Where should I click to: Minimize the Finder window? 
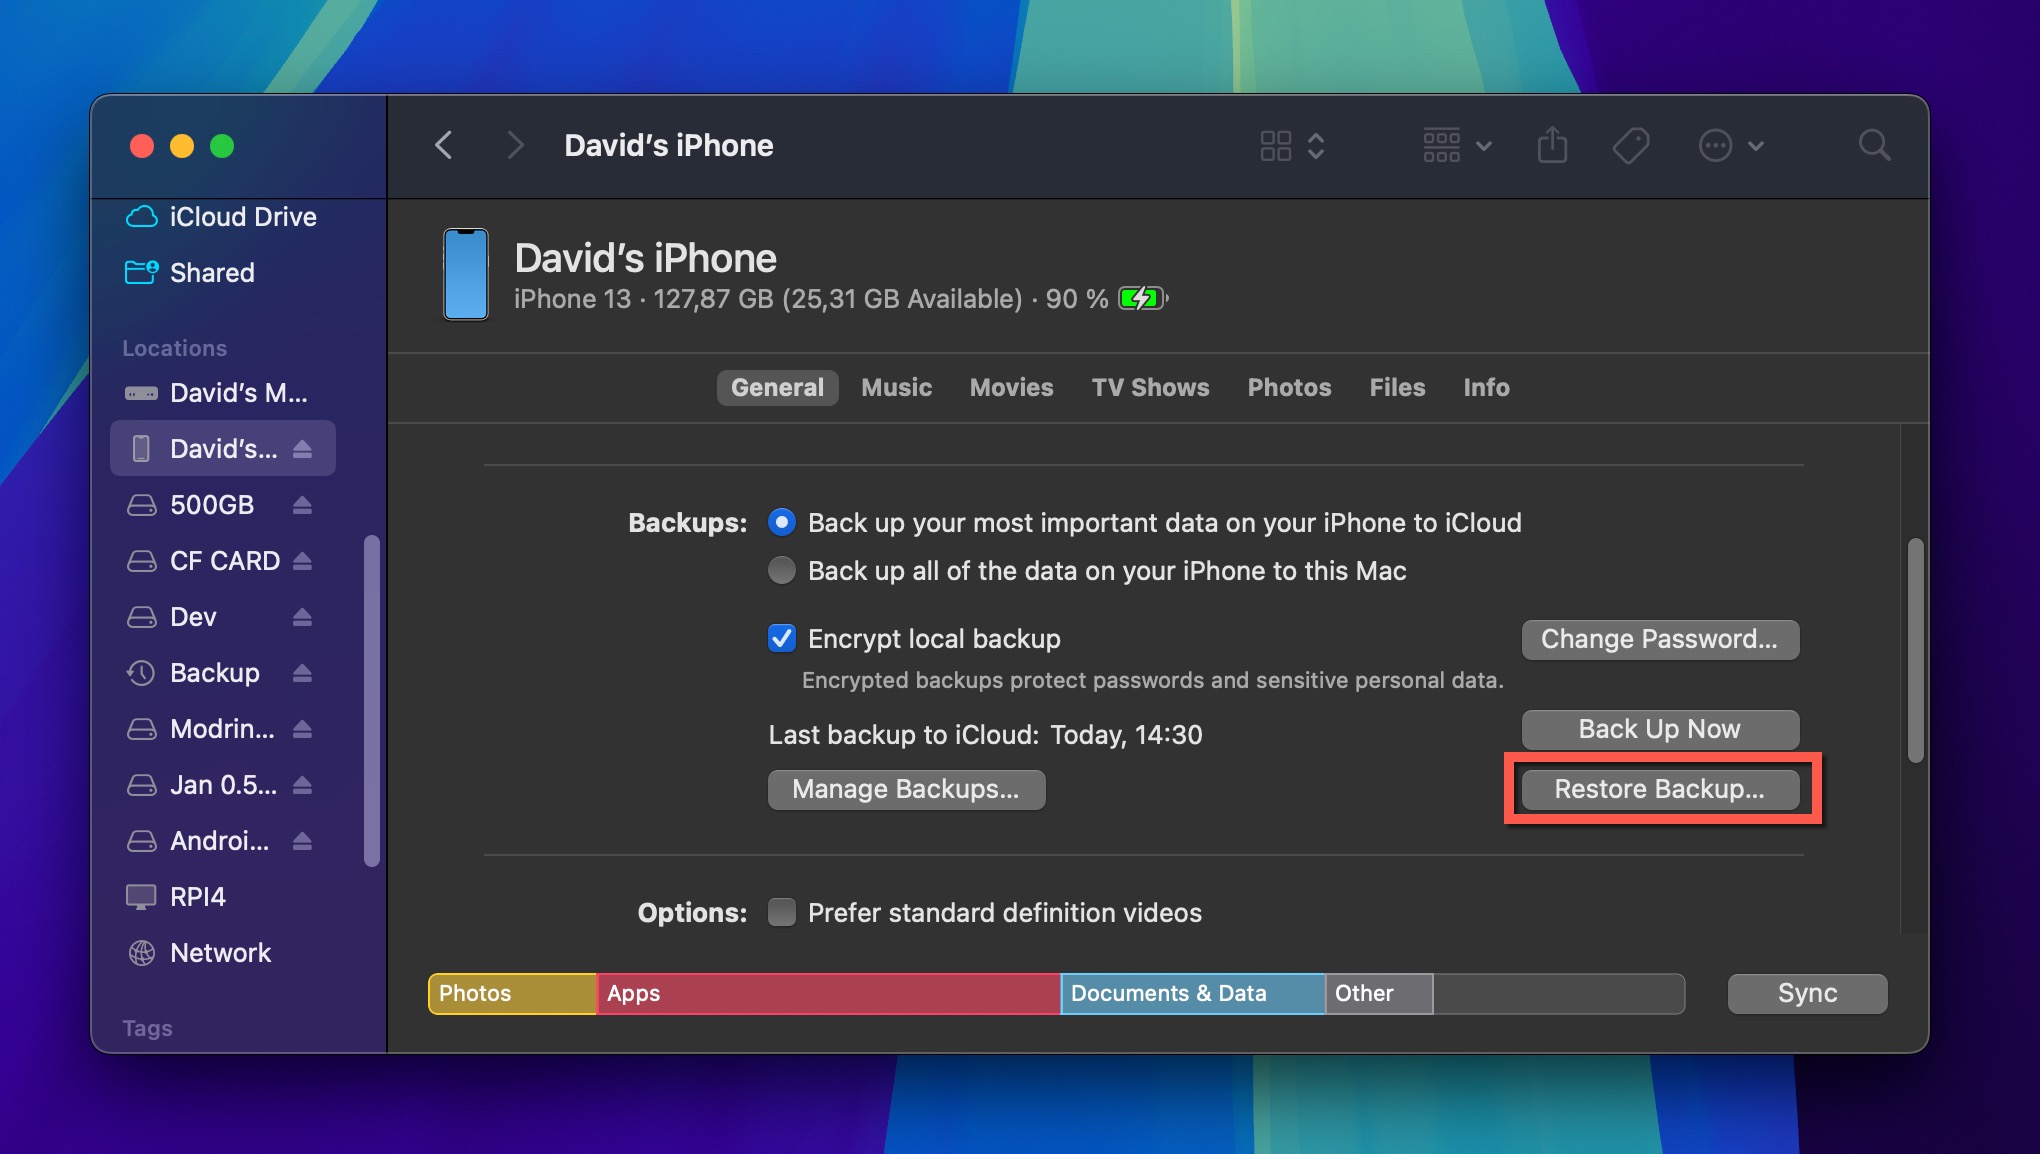pyautogui.click(x=182, y=146)
